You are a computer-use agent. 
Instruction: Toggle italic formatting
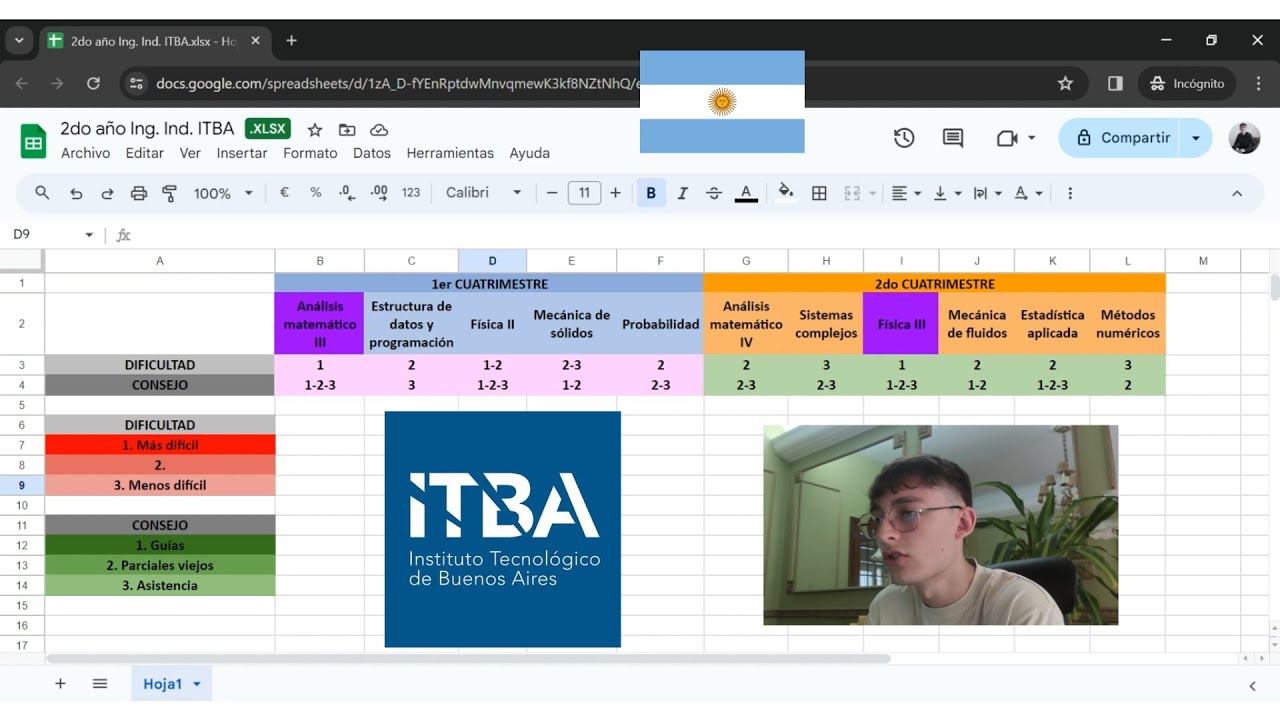pos(683,193)
